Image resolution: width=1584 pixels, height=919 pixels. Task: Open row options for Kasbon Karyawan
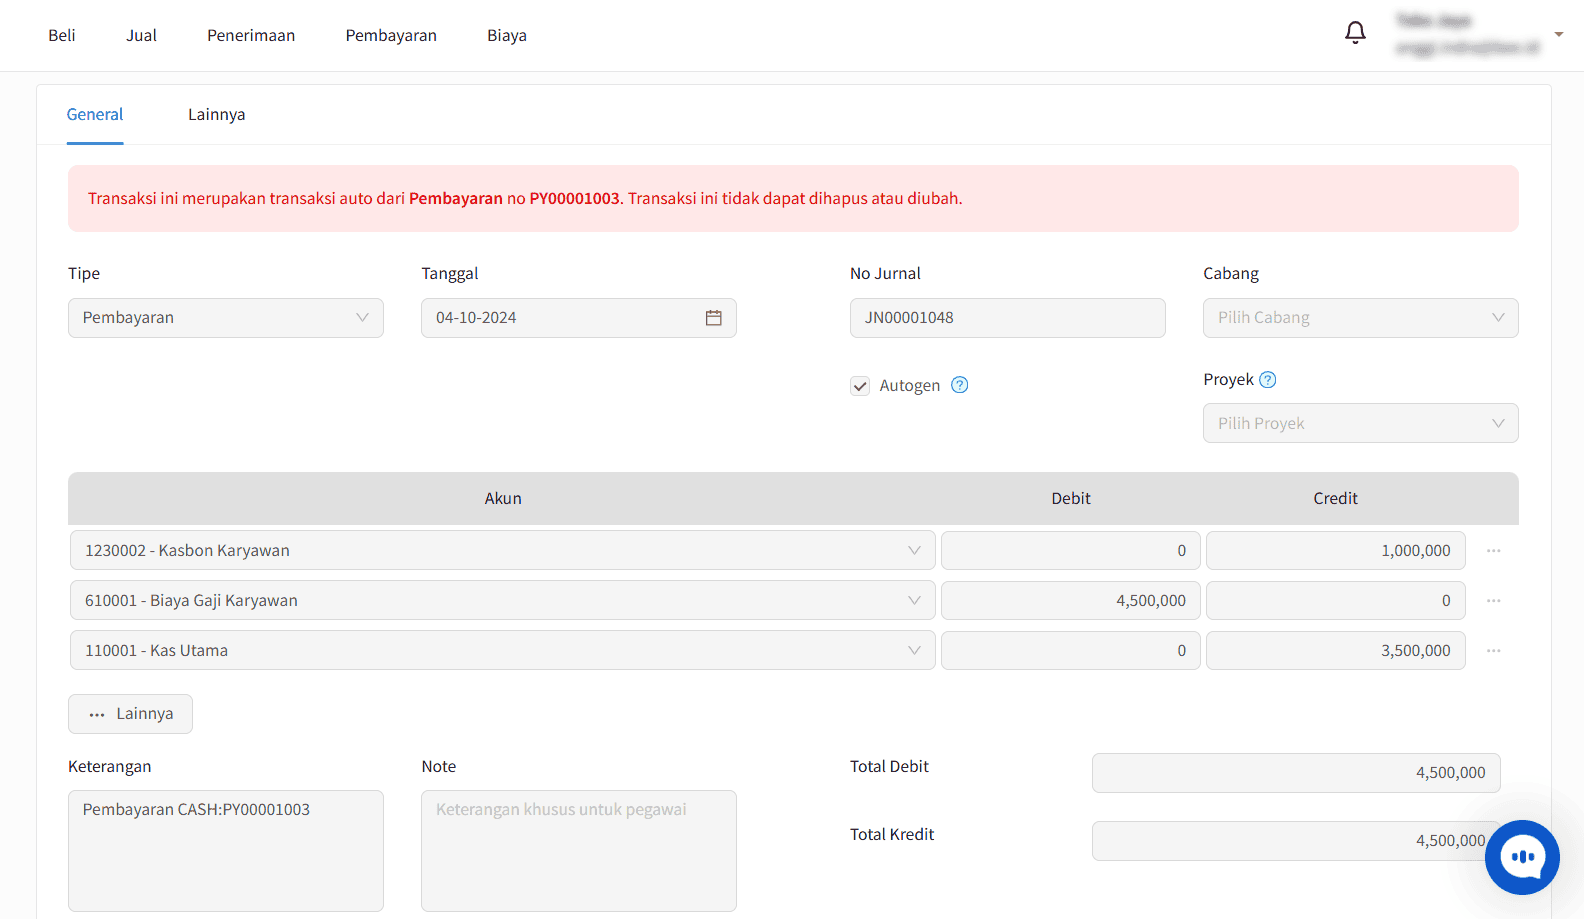click(x=1493, y=551)
